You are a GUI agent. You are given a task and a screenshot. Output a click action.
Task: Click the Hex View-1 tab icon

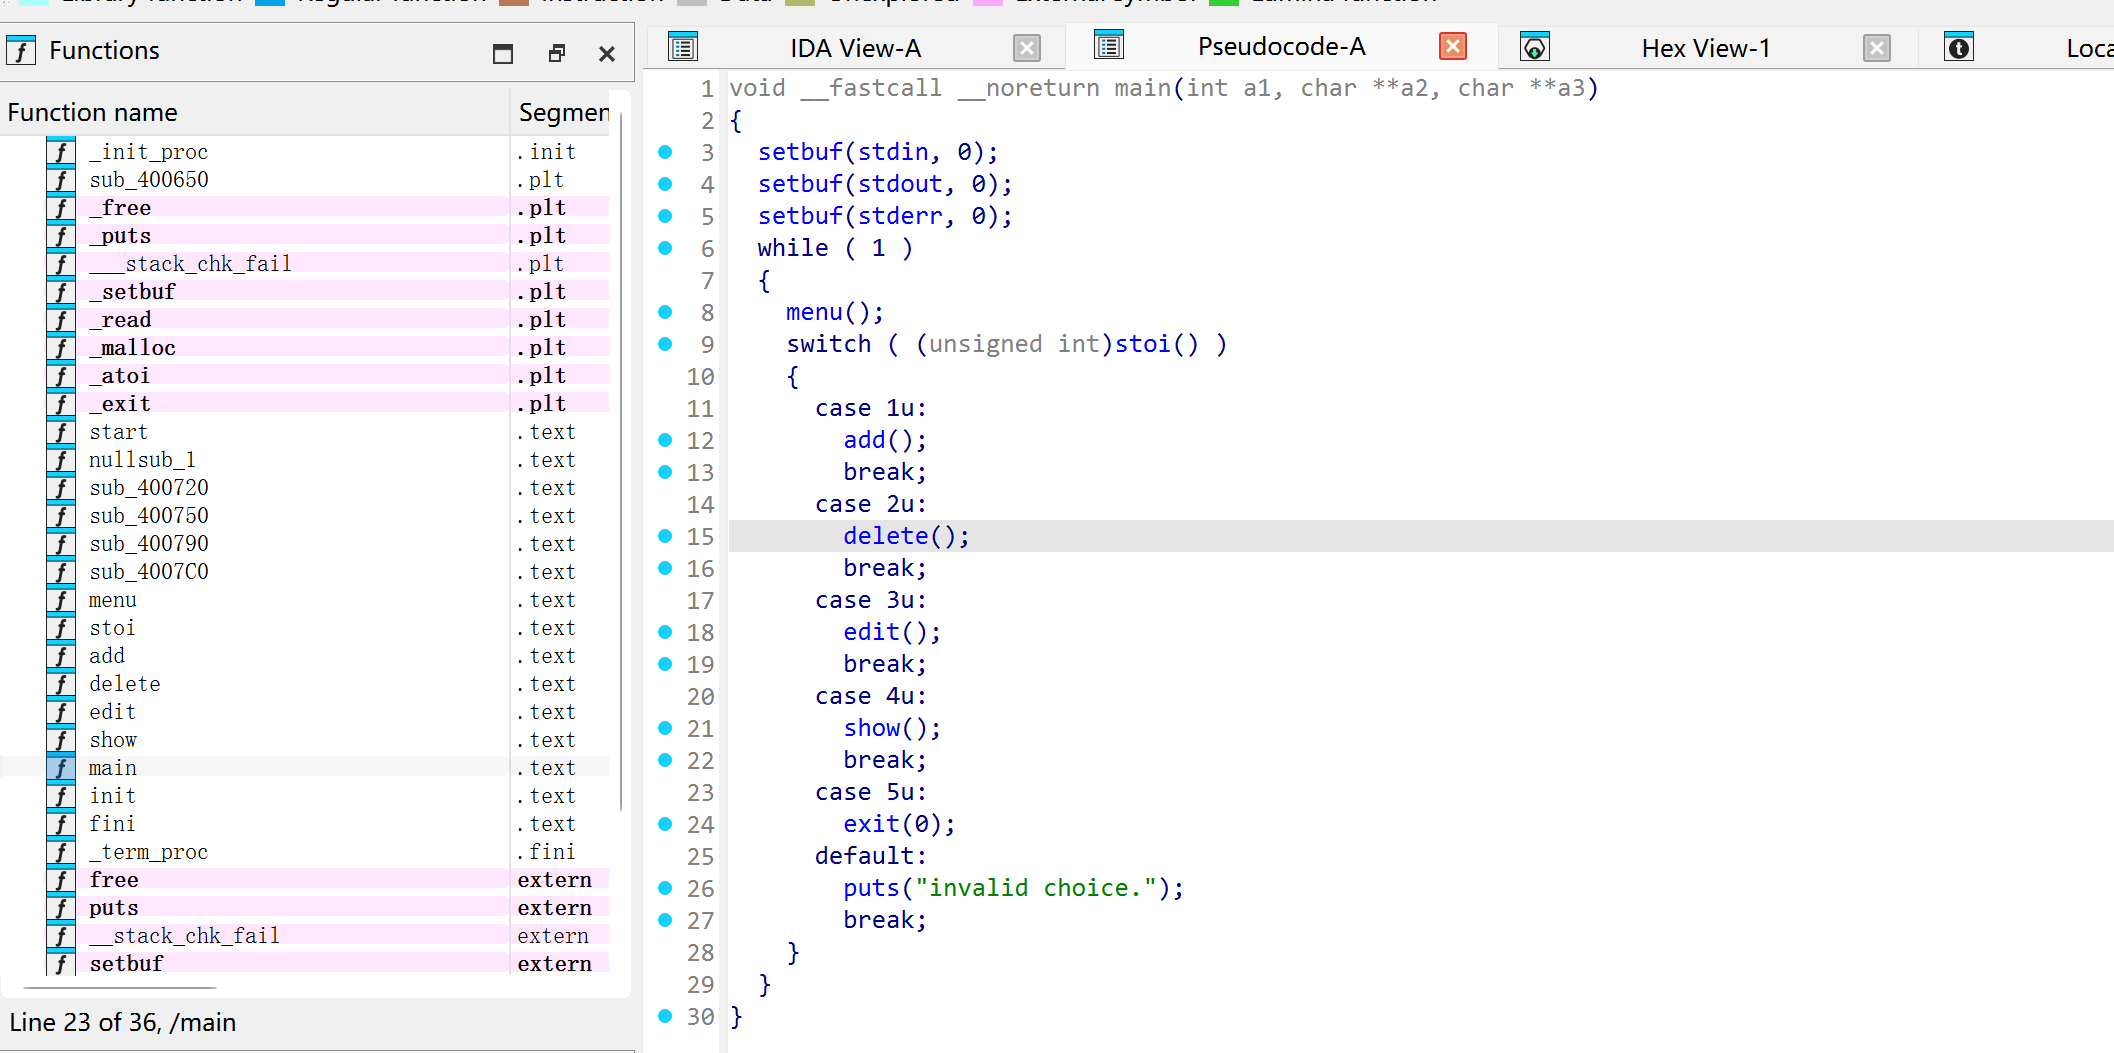coord(1535,47)
